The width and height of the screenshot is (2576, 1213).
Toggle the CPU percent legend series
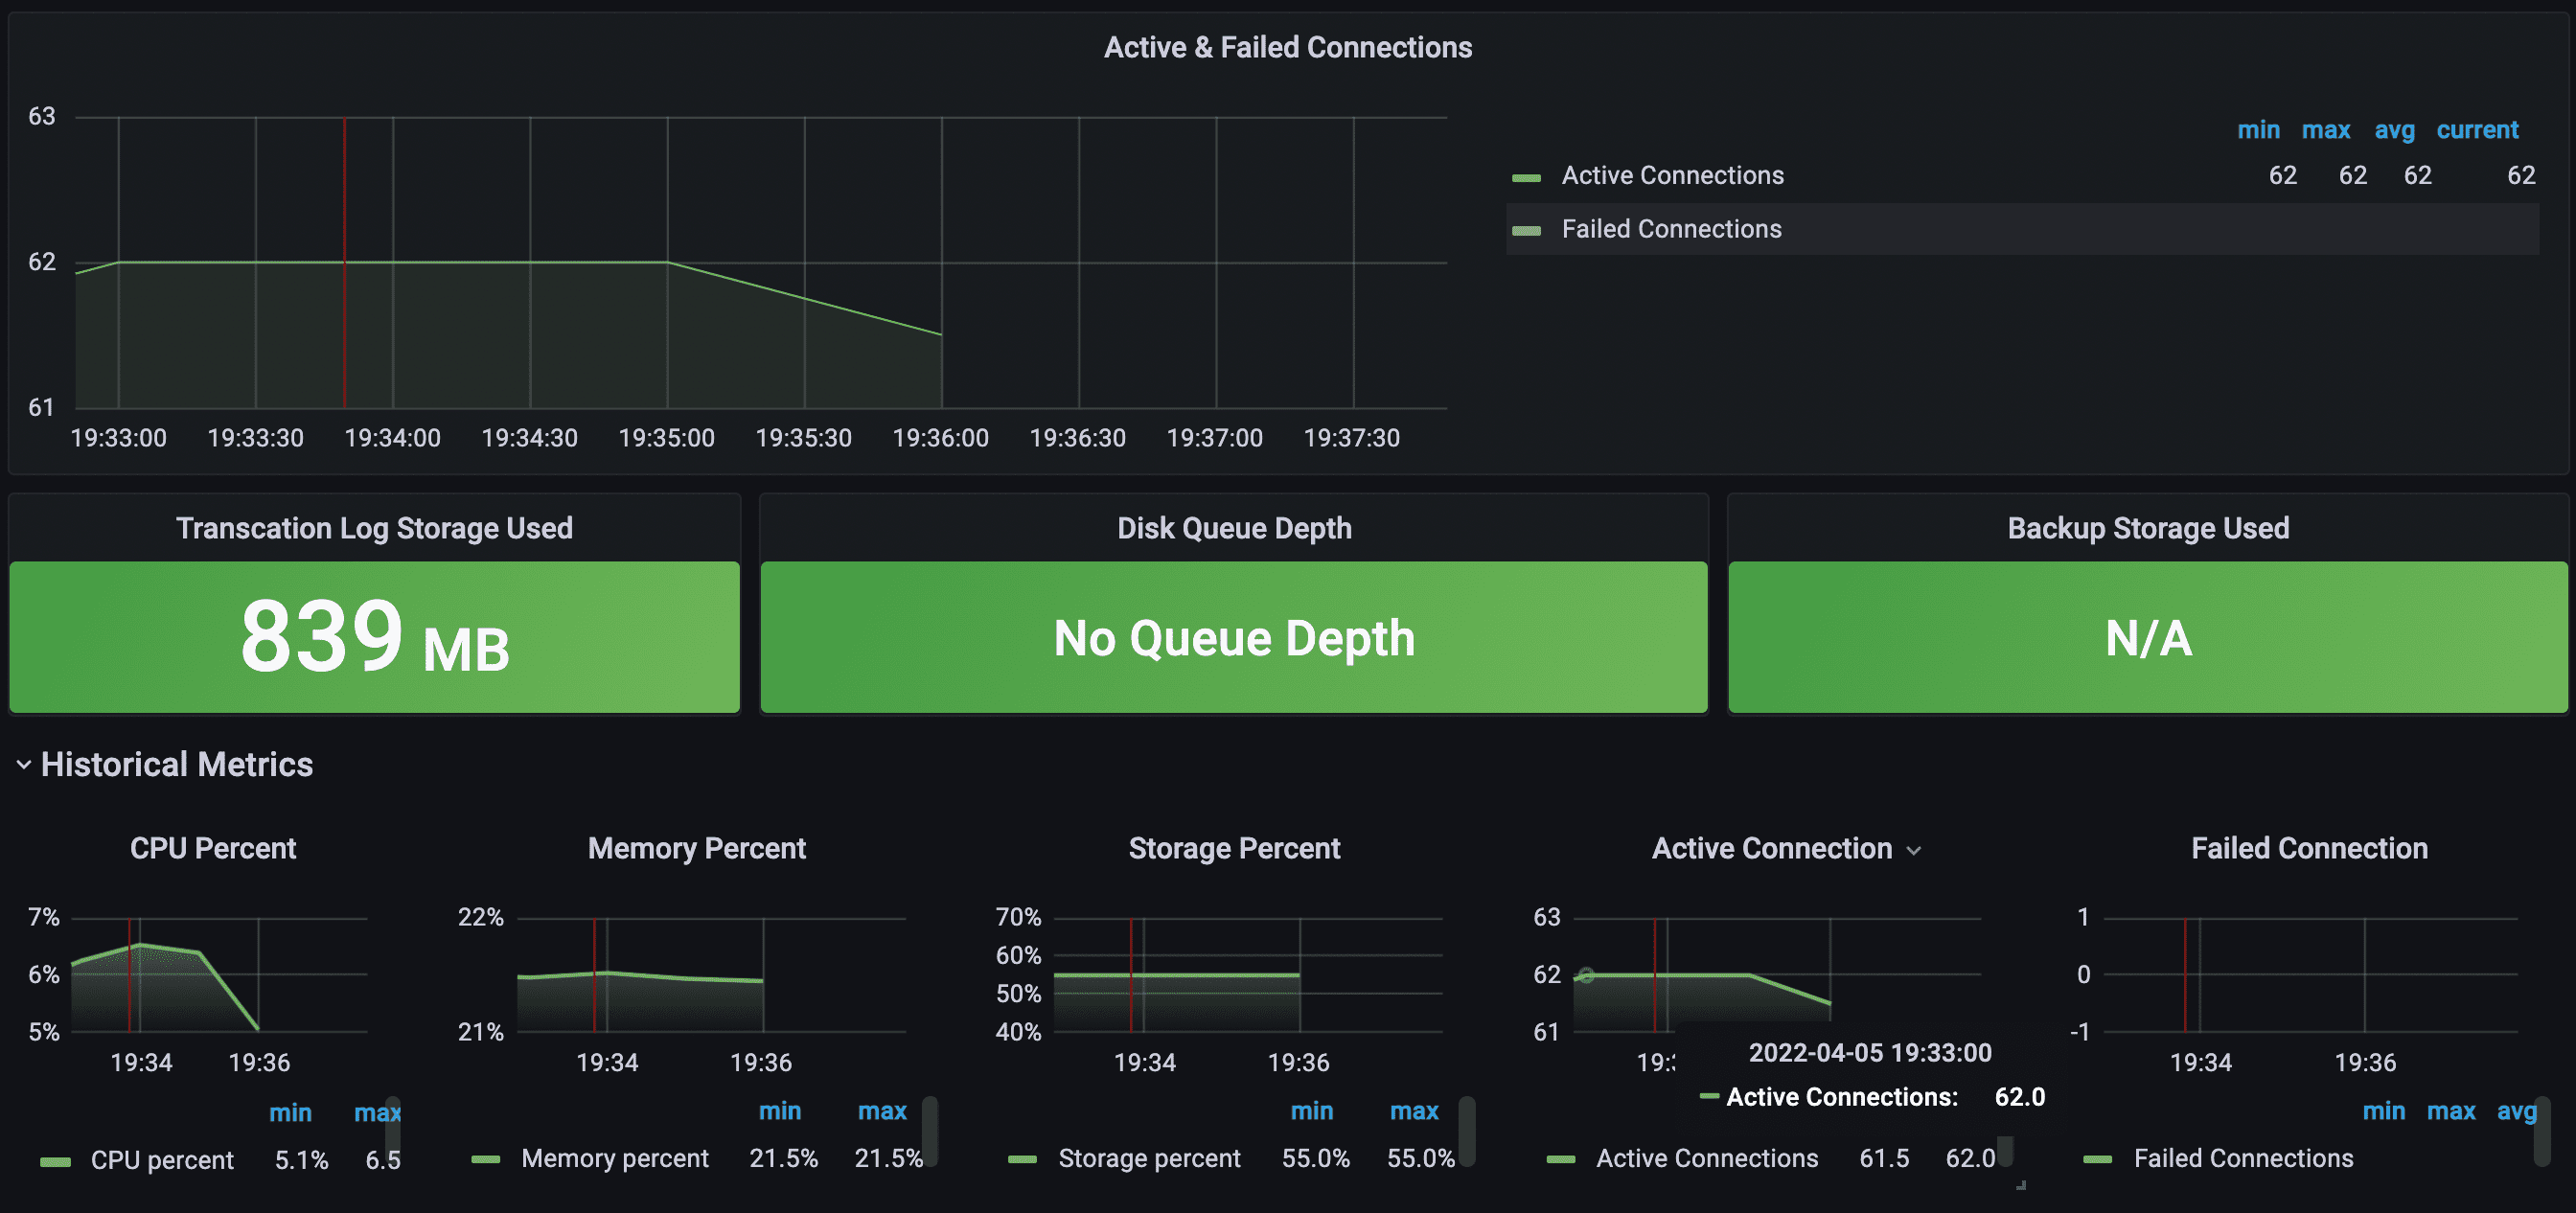click(x=162, y=1160)
